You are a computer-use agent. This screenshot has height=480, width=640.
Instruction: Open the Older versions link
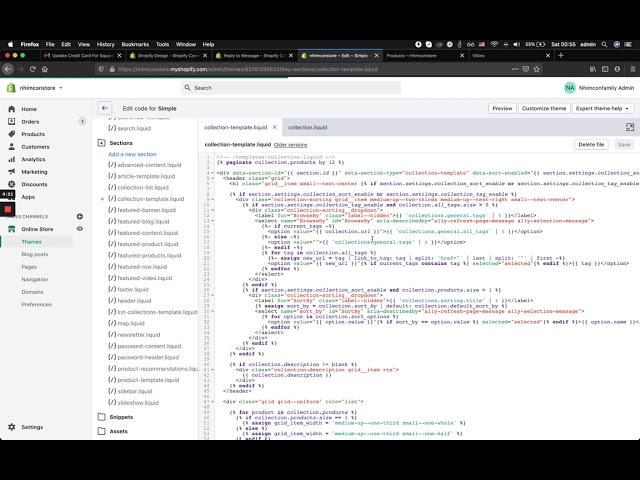click(x=291, y=145)
